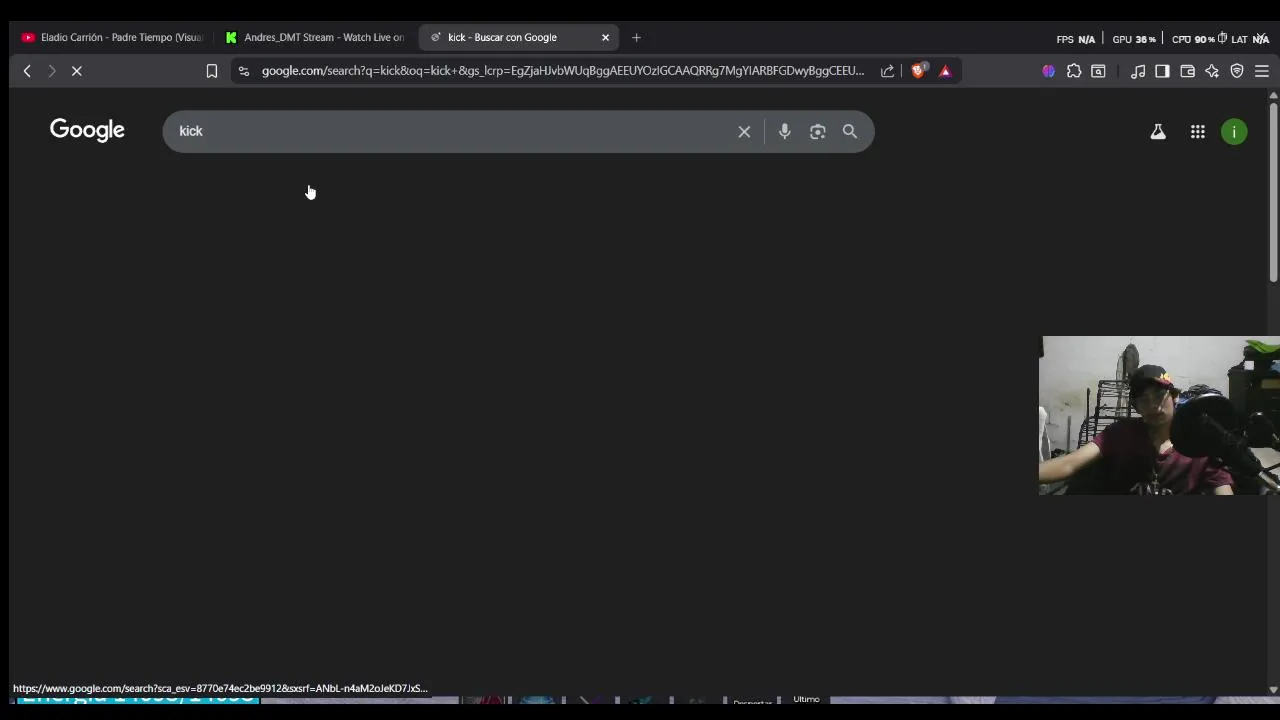This screenshot has width=1280, height=720.
Task: Submit search with magnifying glass icon
Action: [x=850, y=131]
